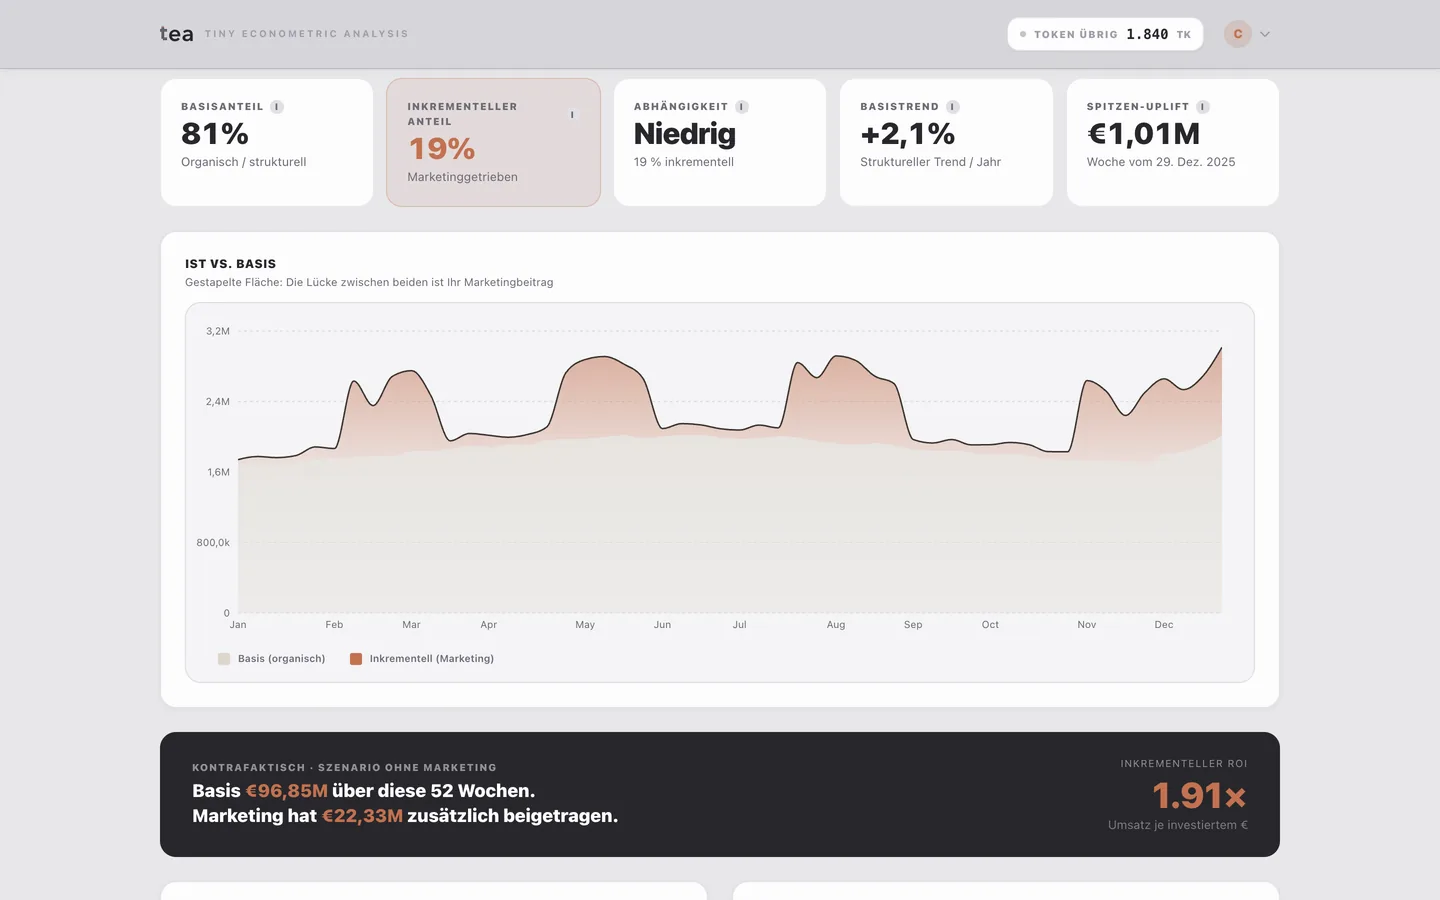Image resolution: width=1440 pixels, height=900 pixels.
Task: Click the 'Marketinggetrieben' caption
Action: (462, 177)
